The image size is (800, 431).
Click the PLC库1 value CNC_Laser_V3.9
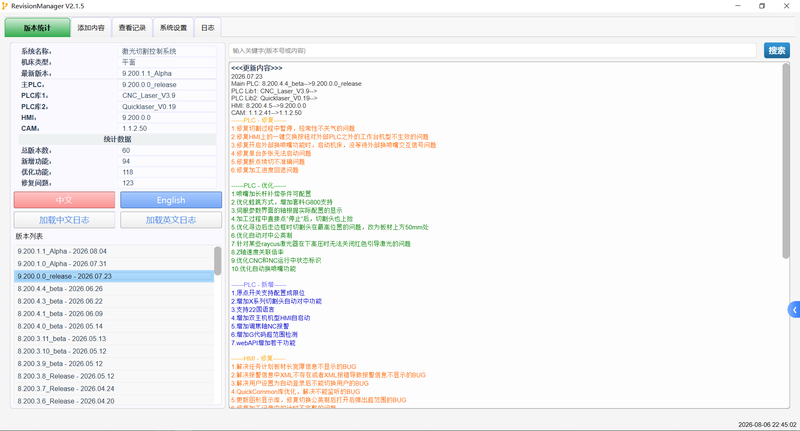point(167,95)
